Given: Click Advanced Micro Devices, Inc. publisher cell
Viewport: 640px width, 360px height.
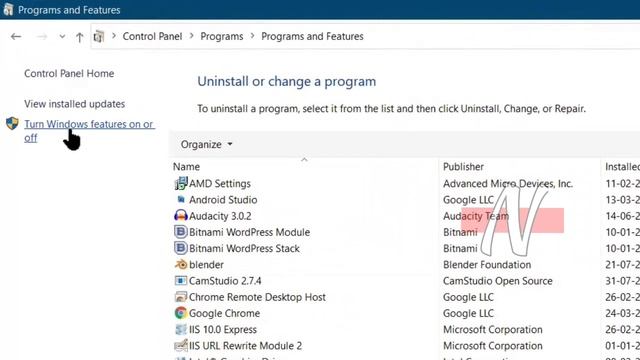Looking at the screenshot, I should click(508, 184).
